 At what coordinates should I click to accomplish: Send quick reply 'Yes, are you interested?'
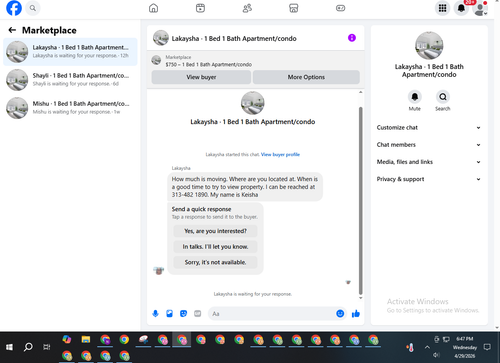click(x=215, y=231)
